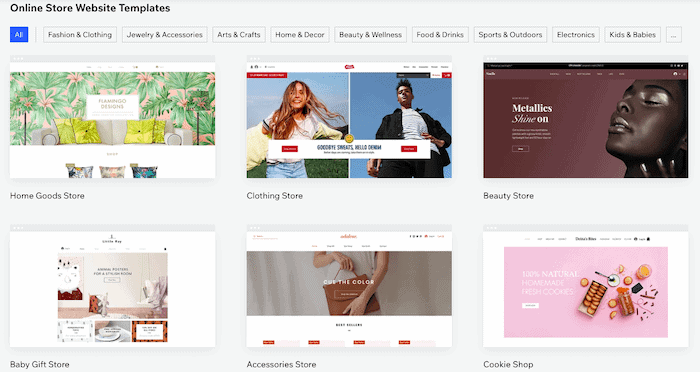Click the Clothing Store title
This screenshot has height=372, width=700.
(275, 196)
